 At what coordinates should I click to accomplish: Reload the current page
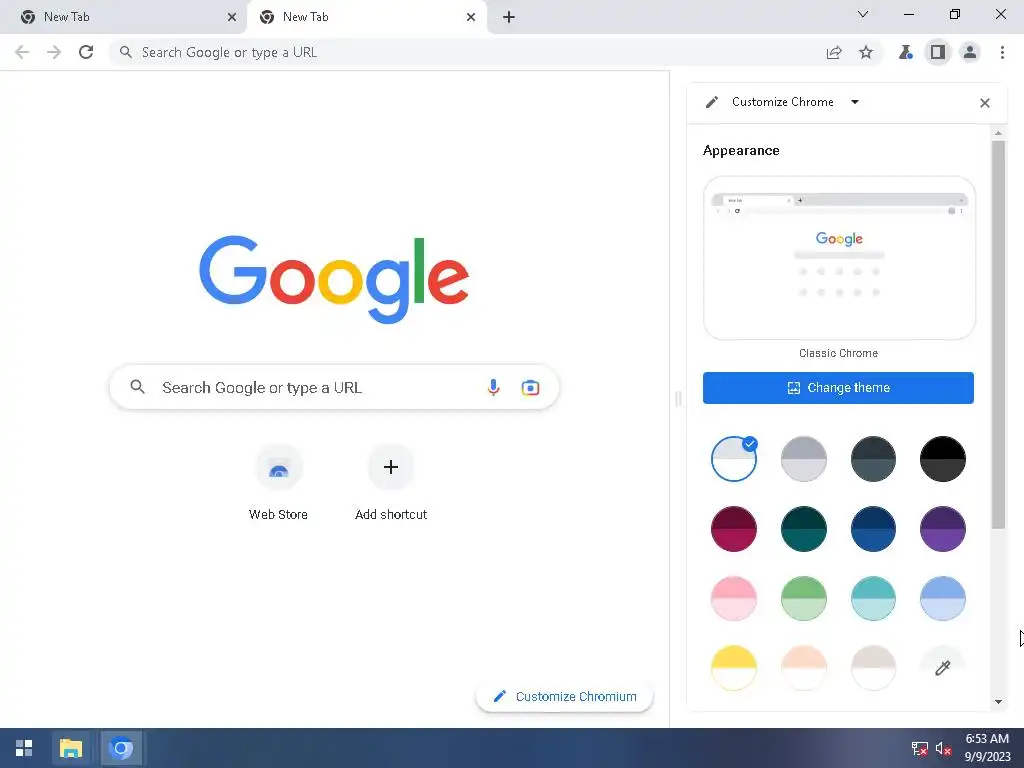(x=86, y=52)
